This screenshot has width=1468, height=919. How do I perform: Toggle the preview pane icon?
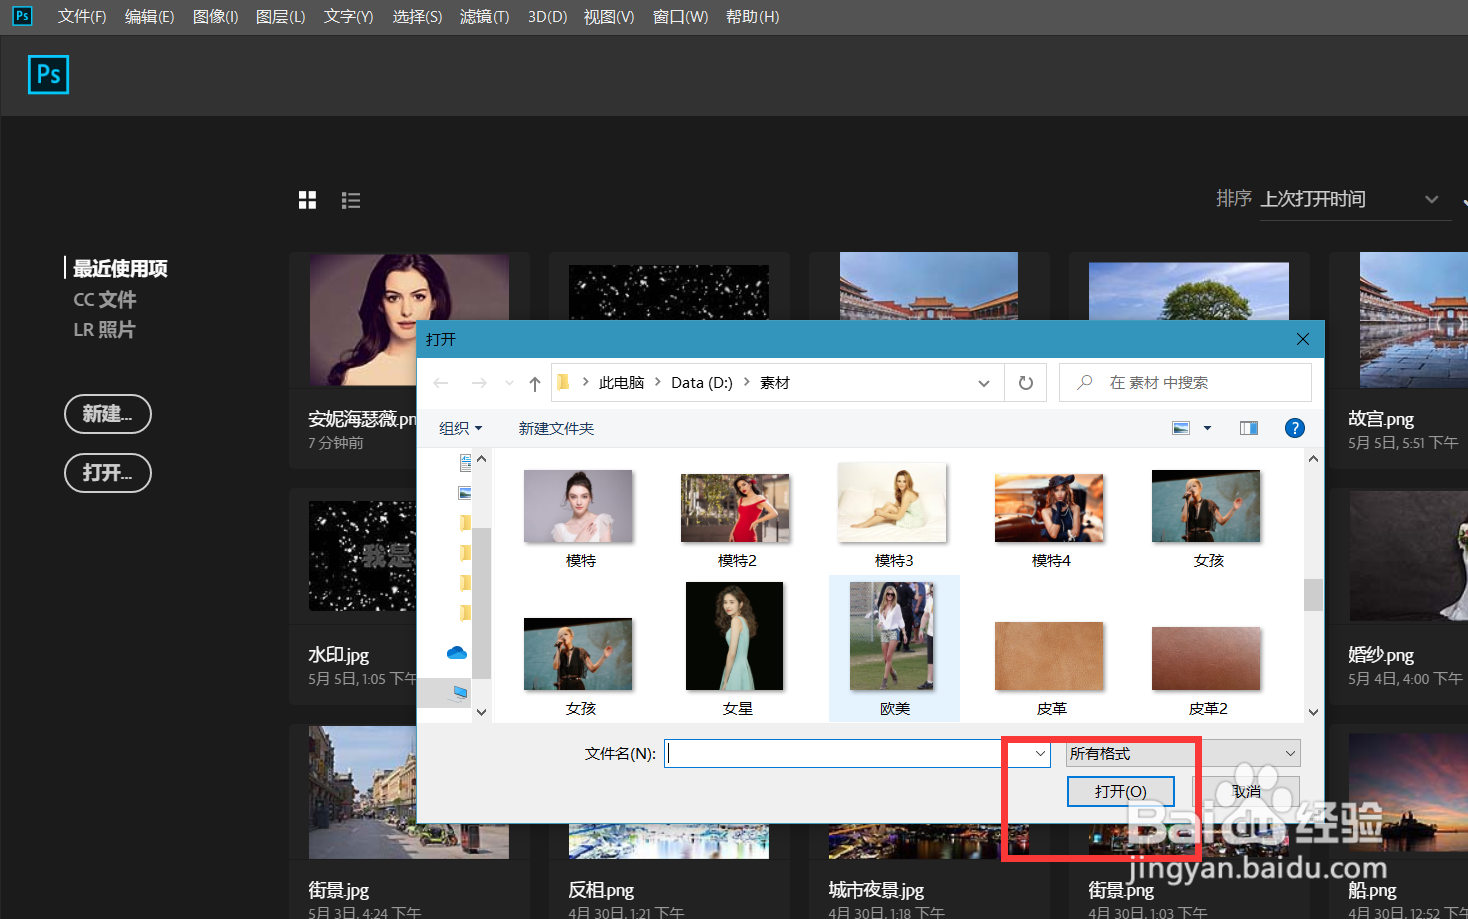pyautogui.click(x=1249, y=428)
